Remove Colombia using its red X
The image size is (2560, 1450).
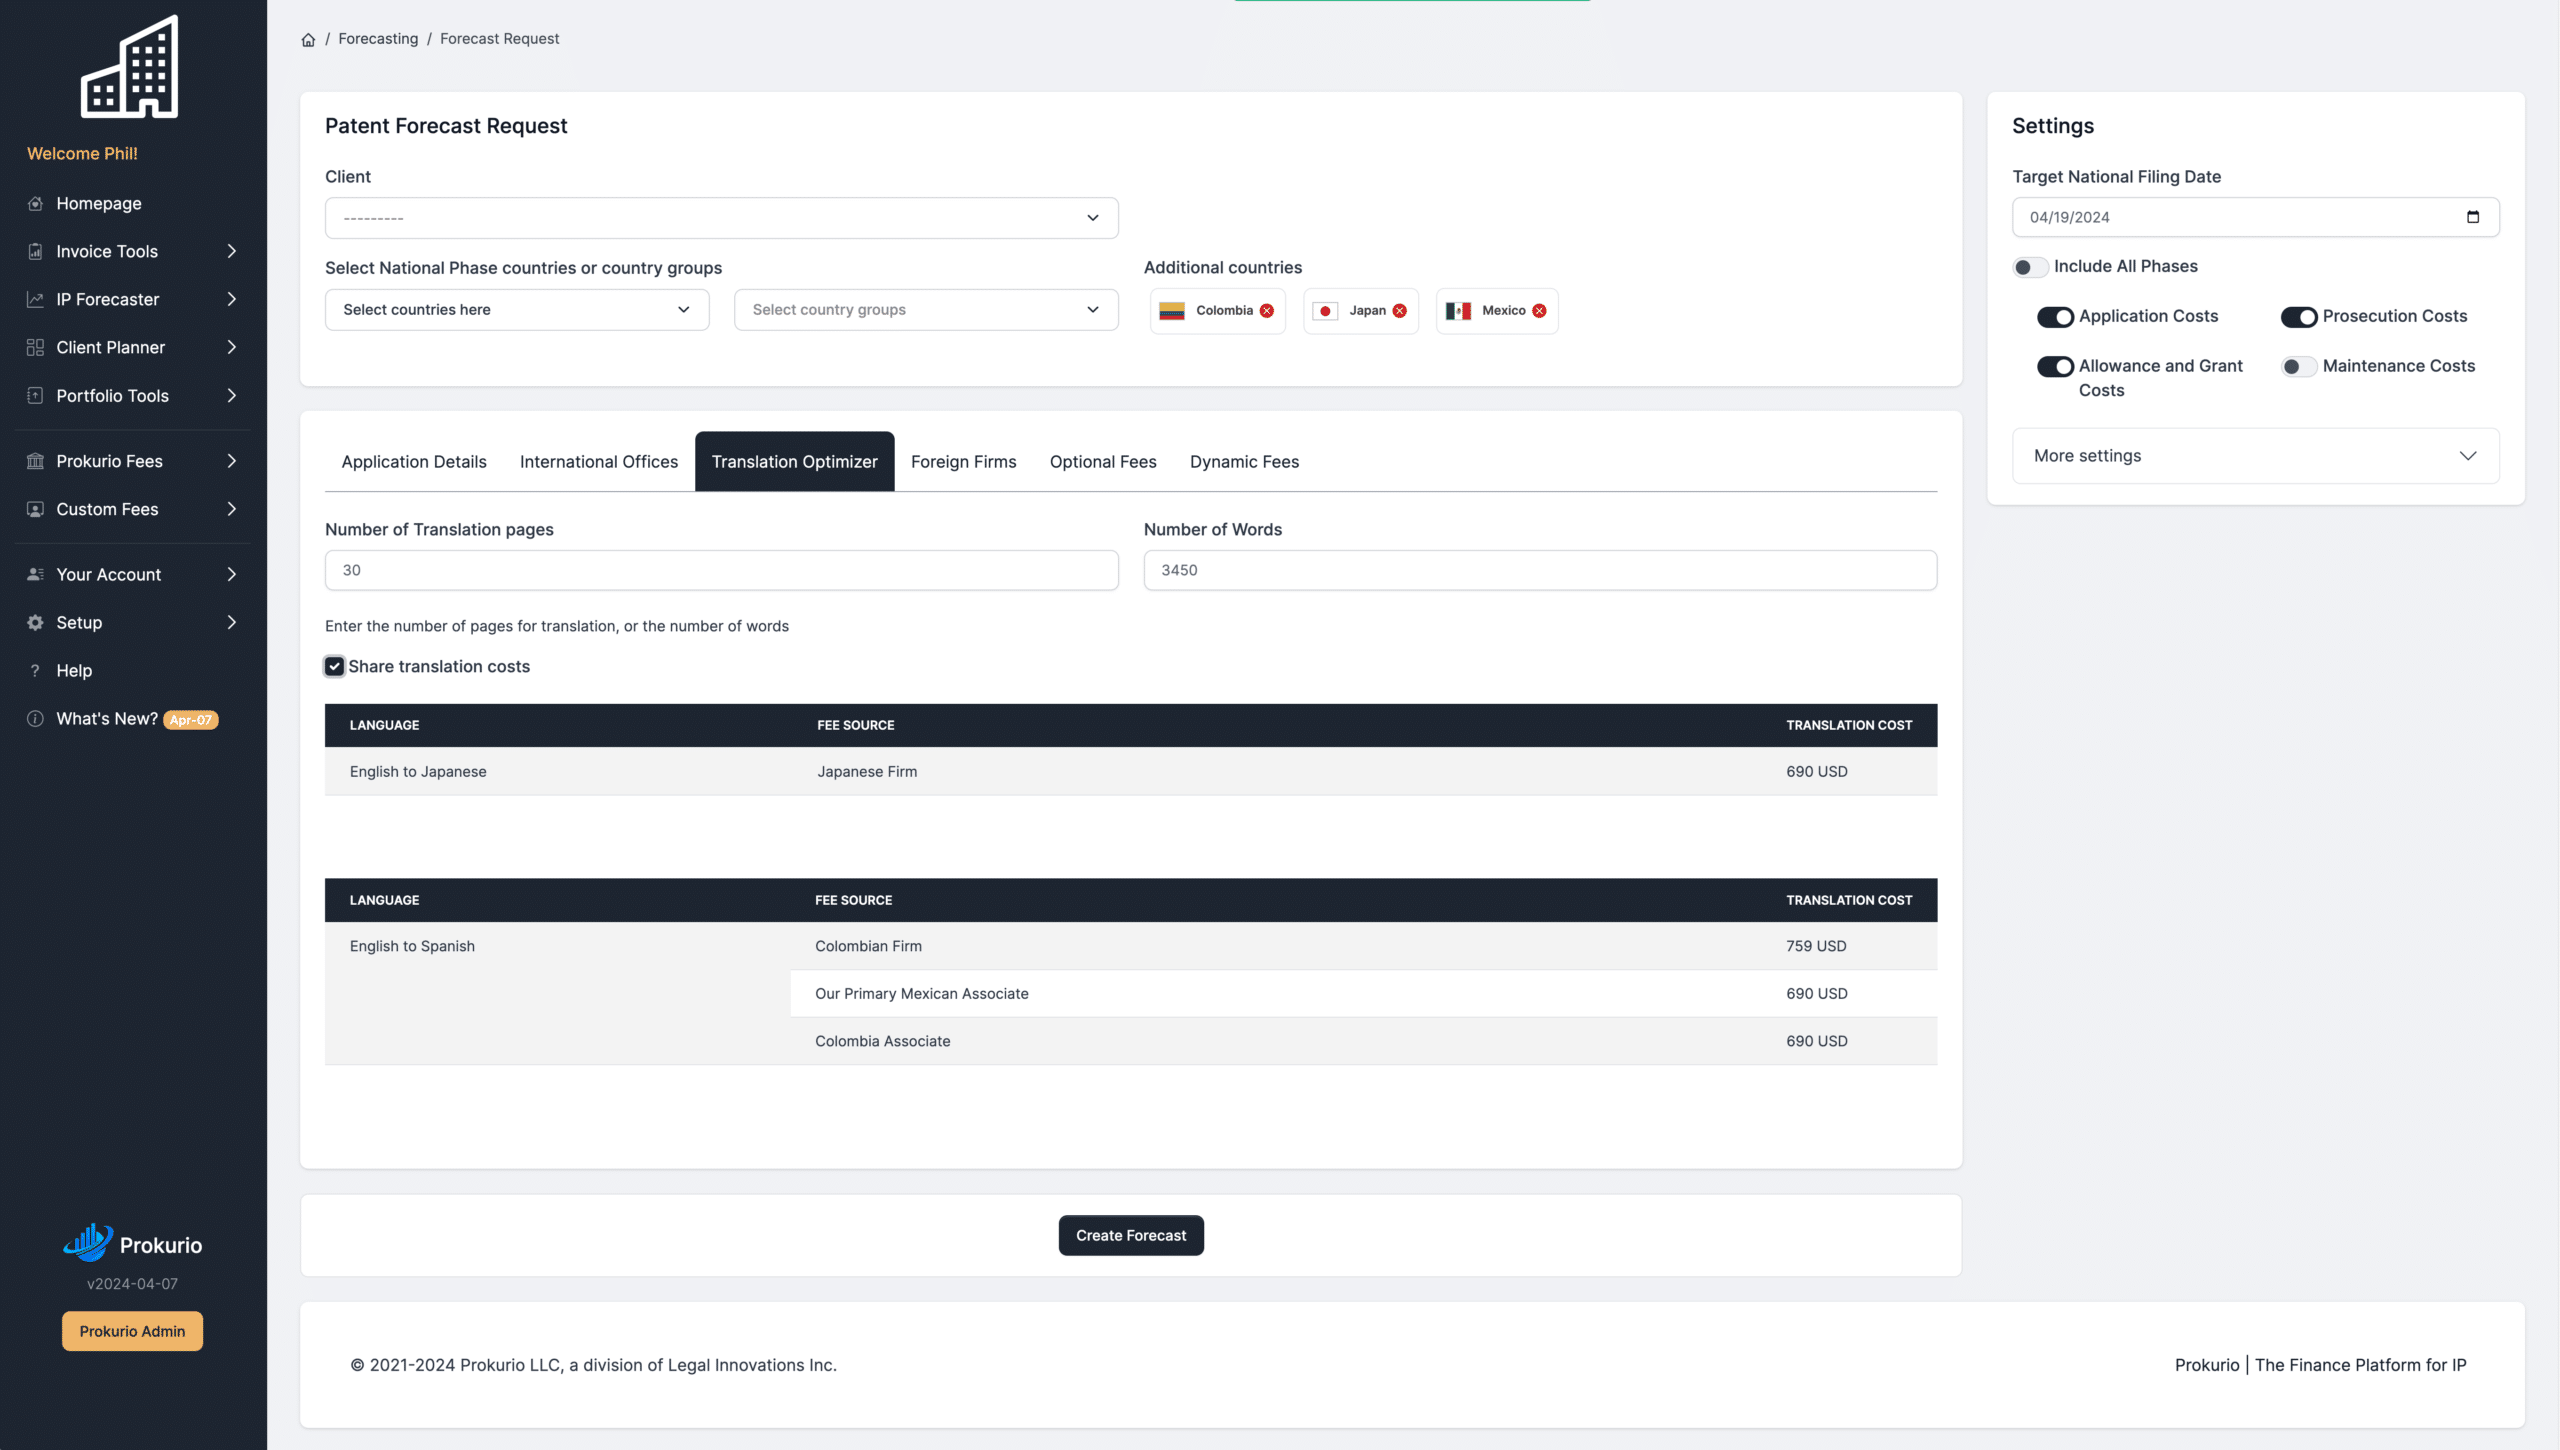pyautogui.click(x=1267, y=311)
